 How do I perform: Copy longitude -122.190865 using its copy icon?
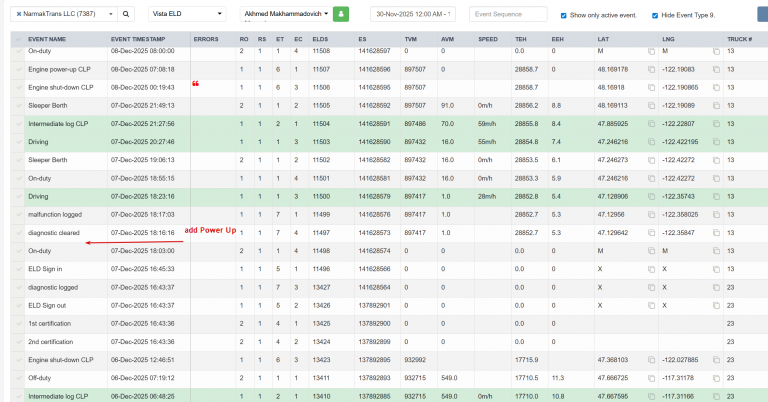(x=716, y=88)
